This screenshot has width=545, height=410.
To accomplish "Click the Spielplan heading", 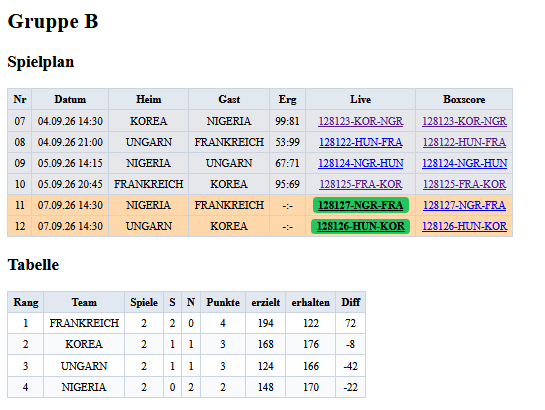I will click(x=41, y=62).
